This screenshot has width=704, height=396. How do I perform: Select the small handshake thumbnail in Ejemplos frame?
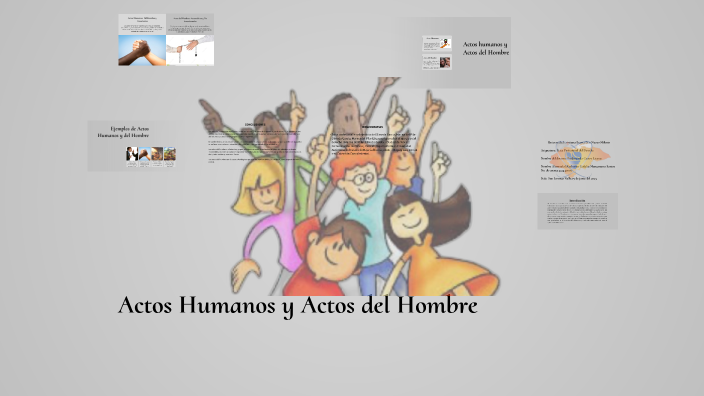145,154
